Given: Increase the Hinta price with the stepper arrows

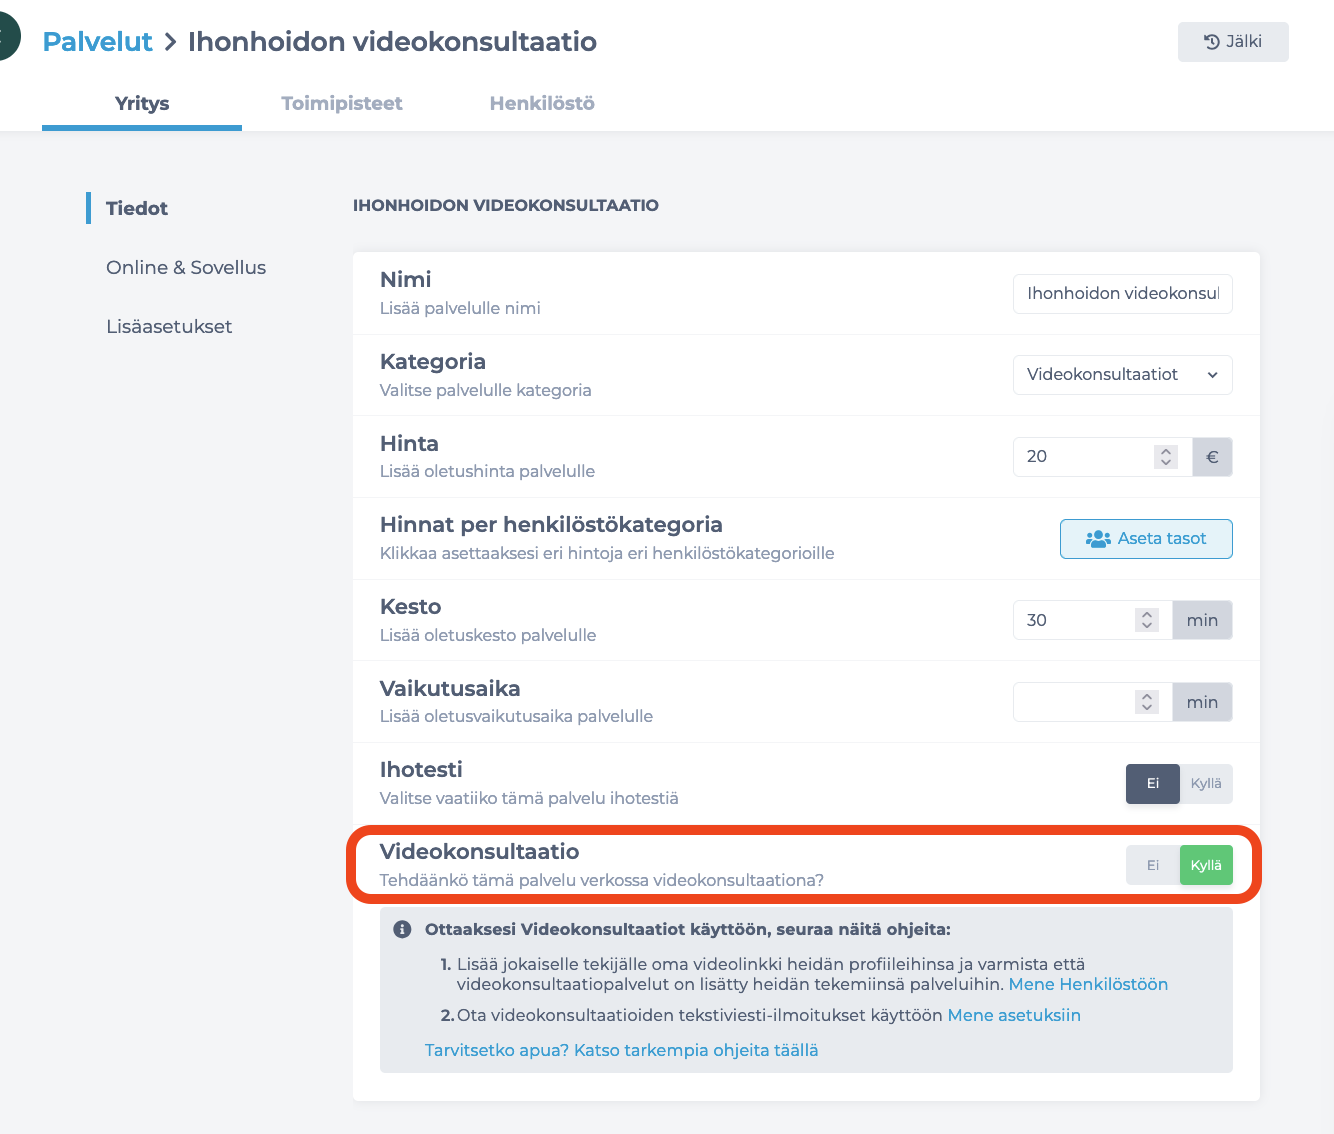Looking at the screenshot, I should click(x=1165, y=452).
